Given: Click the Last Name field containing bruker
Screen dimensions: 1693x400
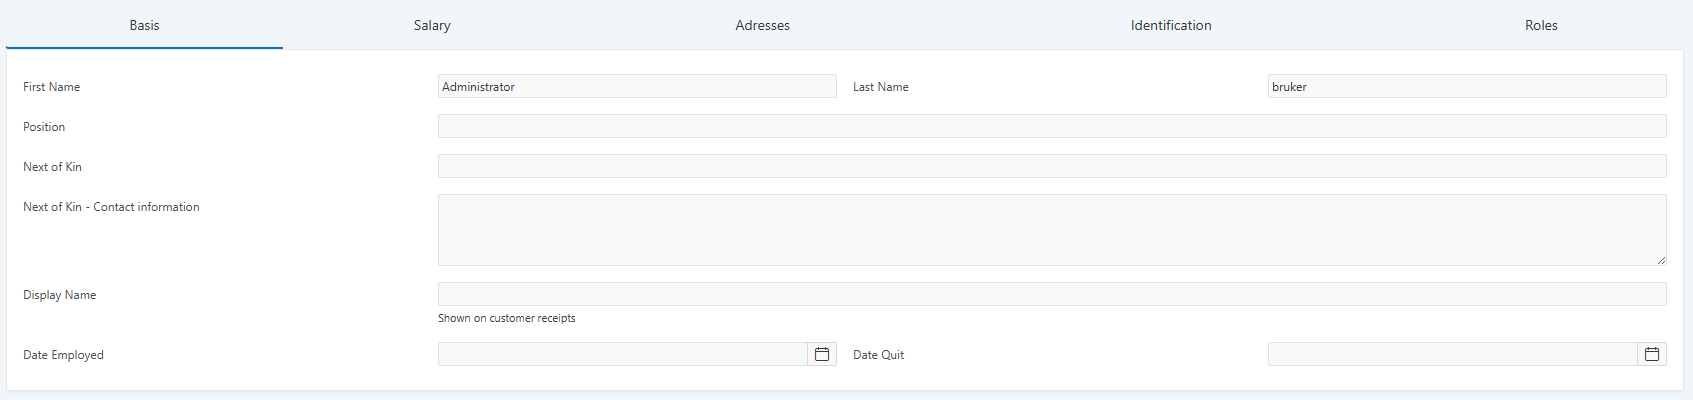Looking at the screenshot, I should point(1466,87).
